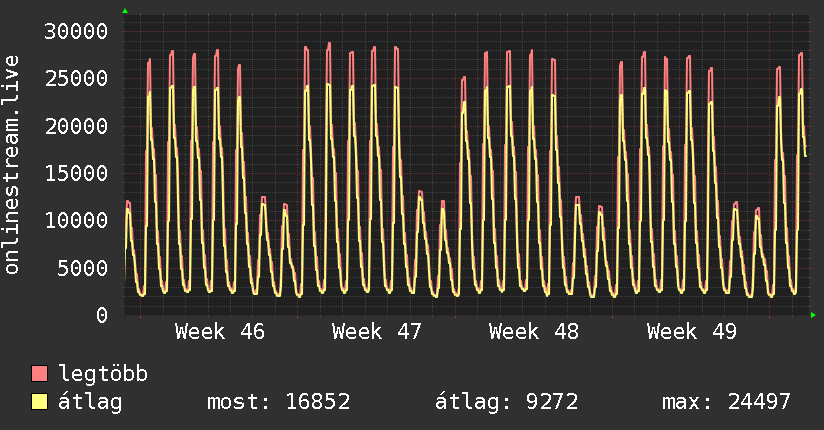Click the 25000 y-axis label
Screen dimensions: 824x430
tap(77, 78)
